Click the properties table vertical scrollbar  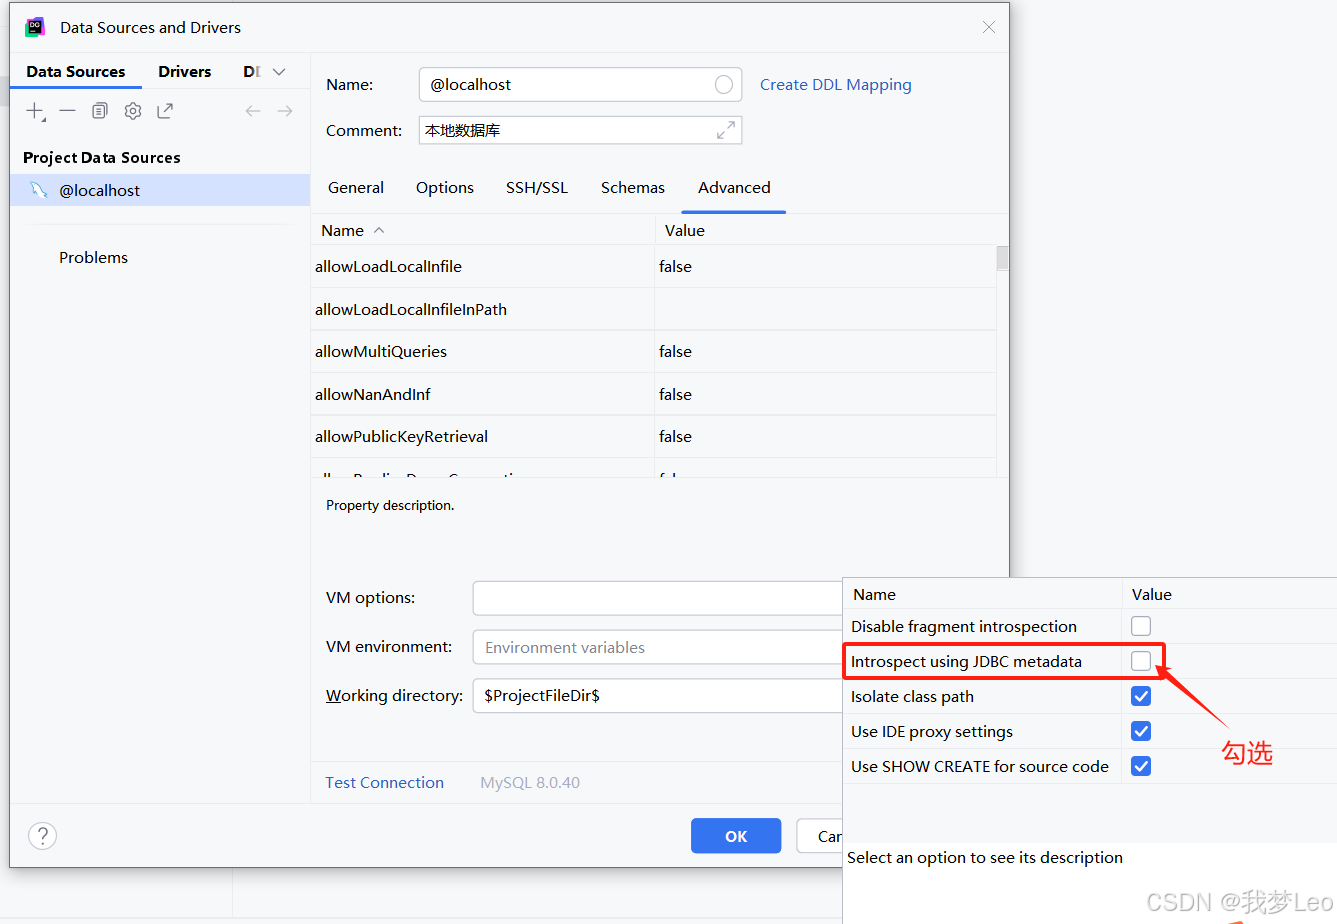tap(1002, 258)
